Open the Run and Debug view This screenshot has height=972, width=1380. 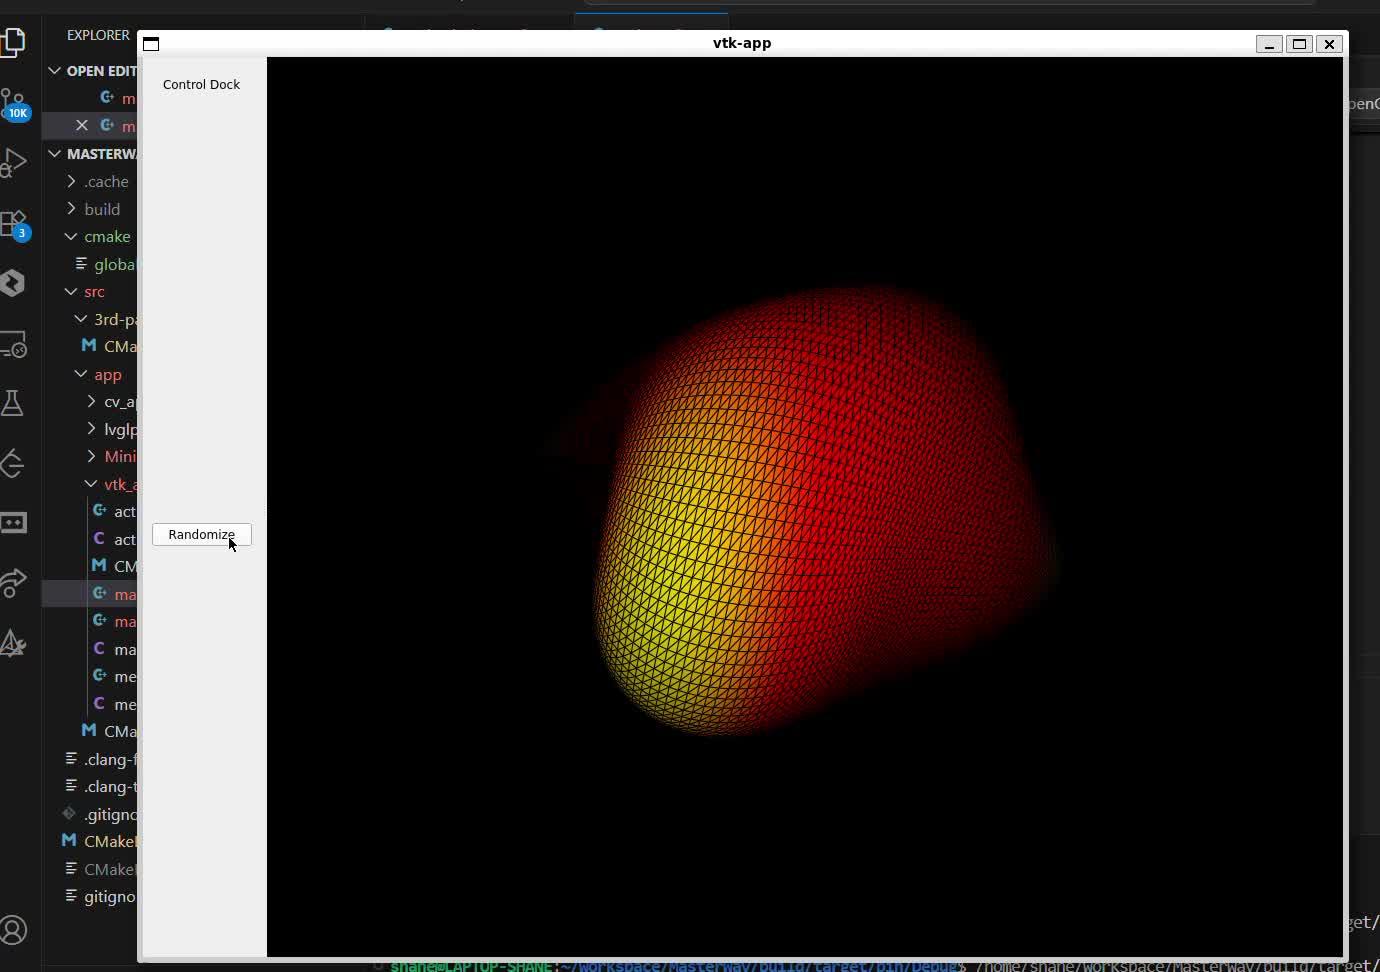tap(14, 163)
